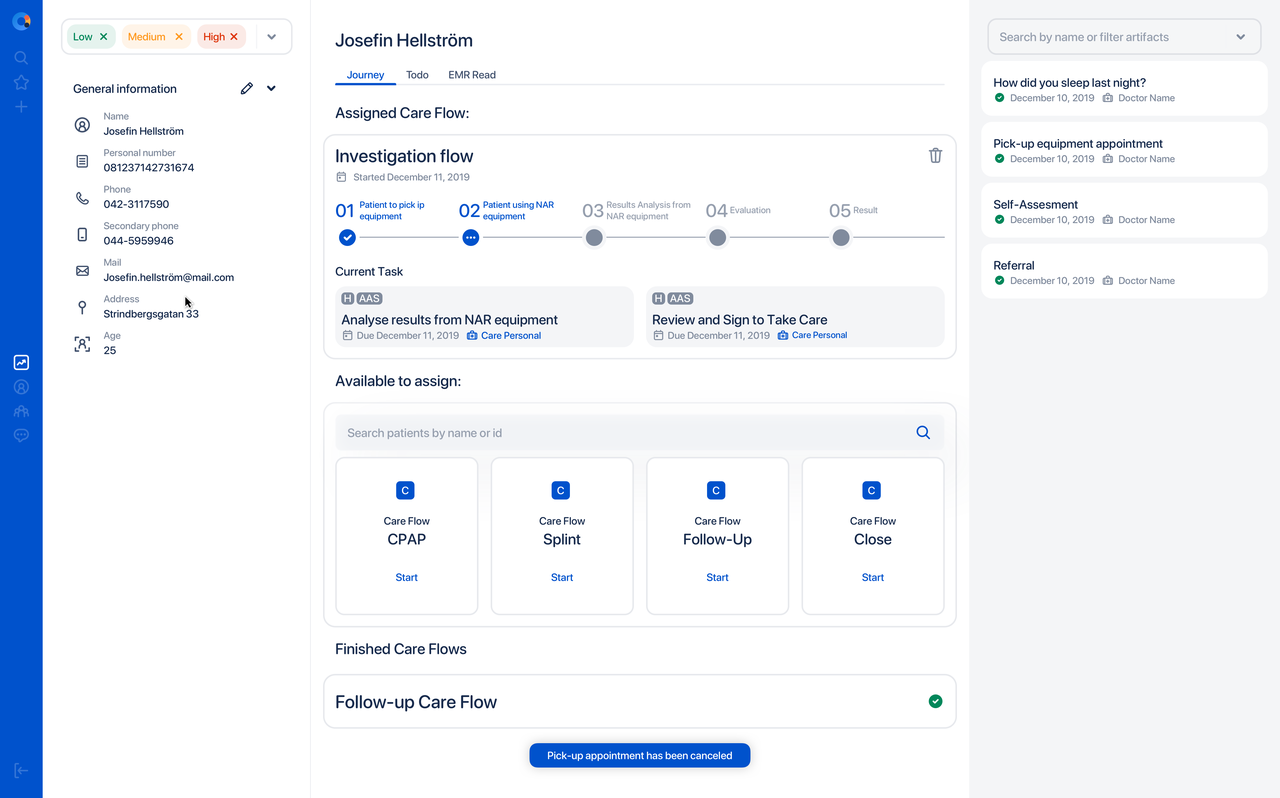Screen dimensions: 1280x798
Task: Click step 03 marker on flow progress
Action: pos(594,237)
